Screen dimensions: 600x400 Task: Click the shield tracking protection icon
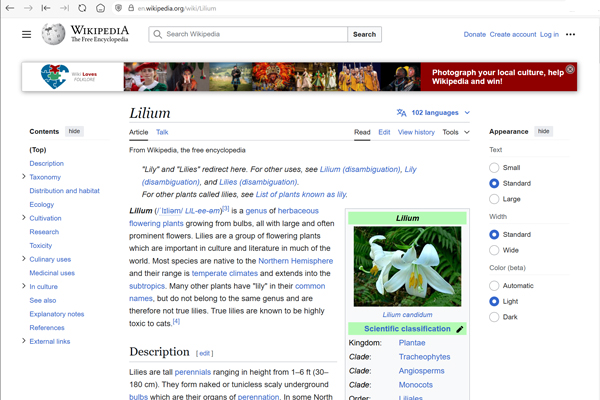click(x=119, y=8)
